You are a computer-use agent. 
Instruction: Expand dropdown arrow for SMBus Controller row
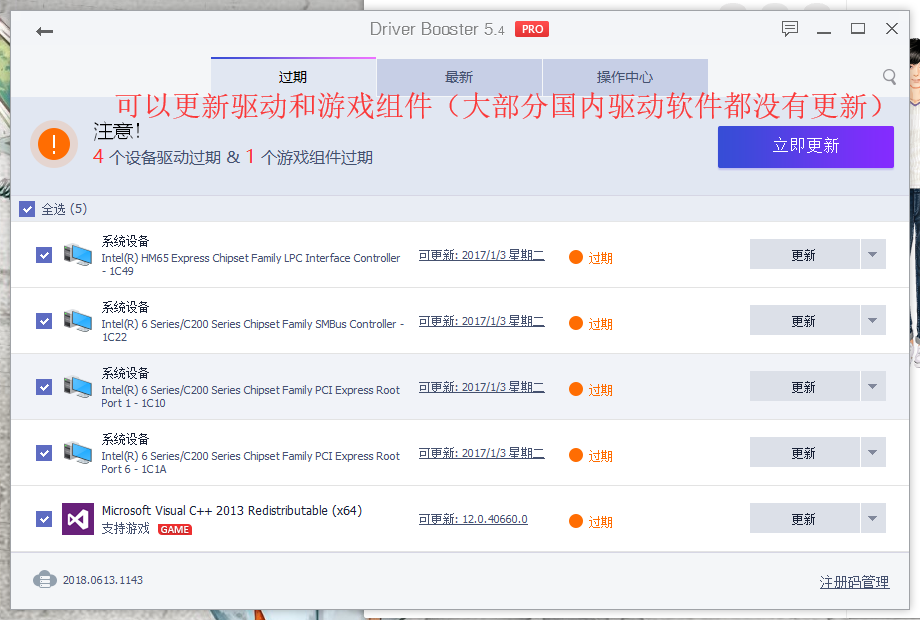tap(873, 320)
